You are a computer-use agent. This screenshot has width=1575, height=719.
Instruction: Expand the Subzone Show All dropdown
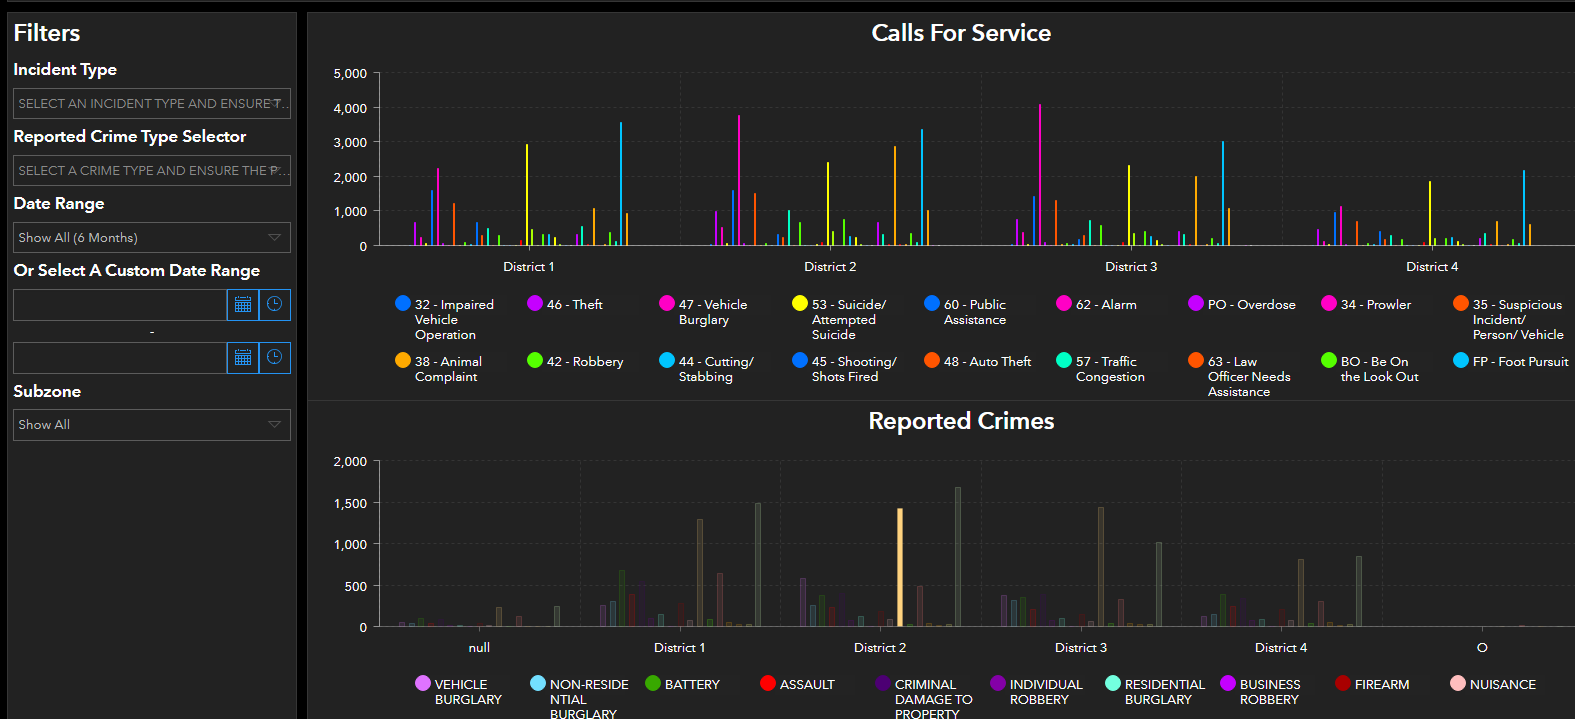(152, 424)
